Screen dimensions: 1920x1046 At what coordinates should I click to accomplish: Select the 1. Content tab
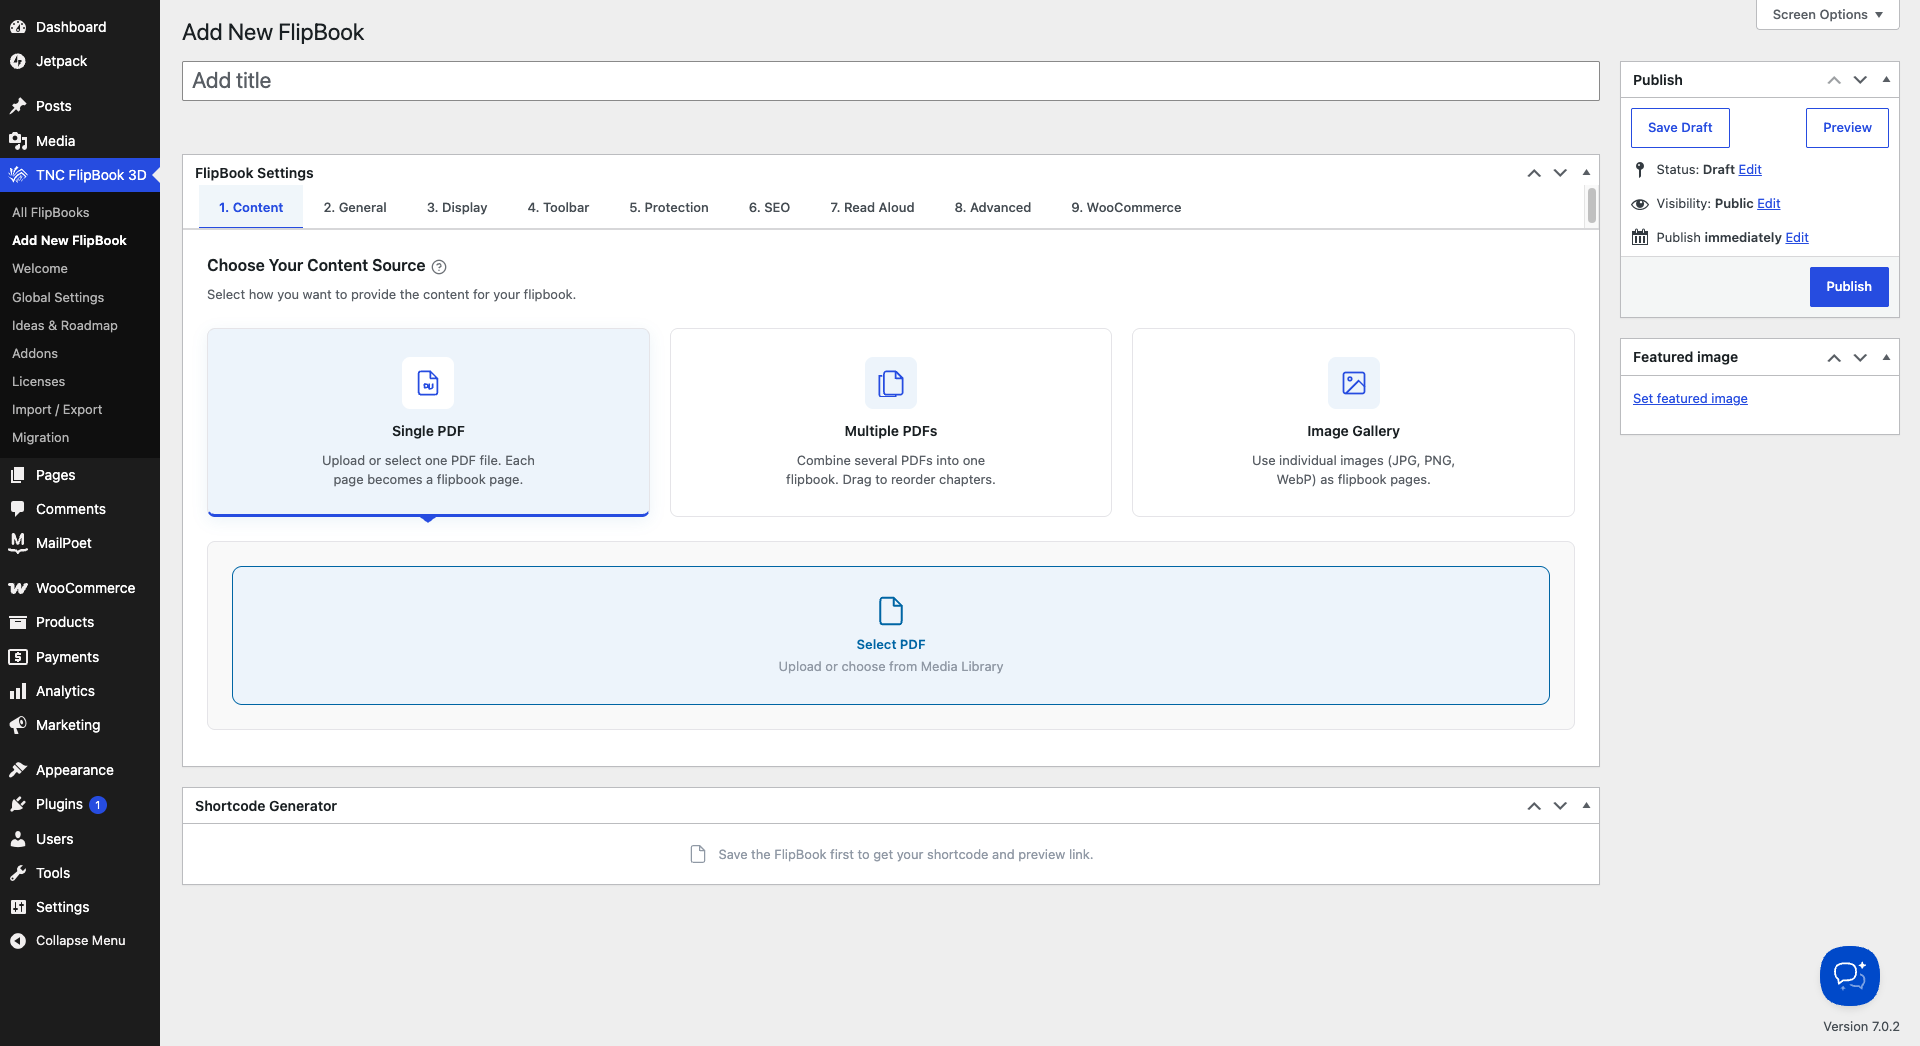point(251,208)
